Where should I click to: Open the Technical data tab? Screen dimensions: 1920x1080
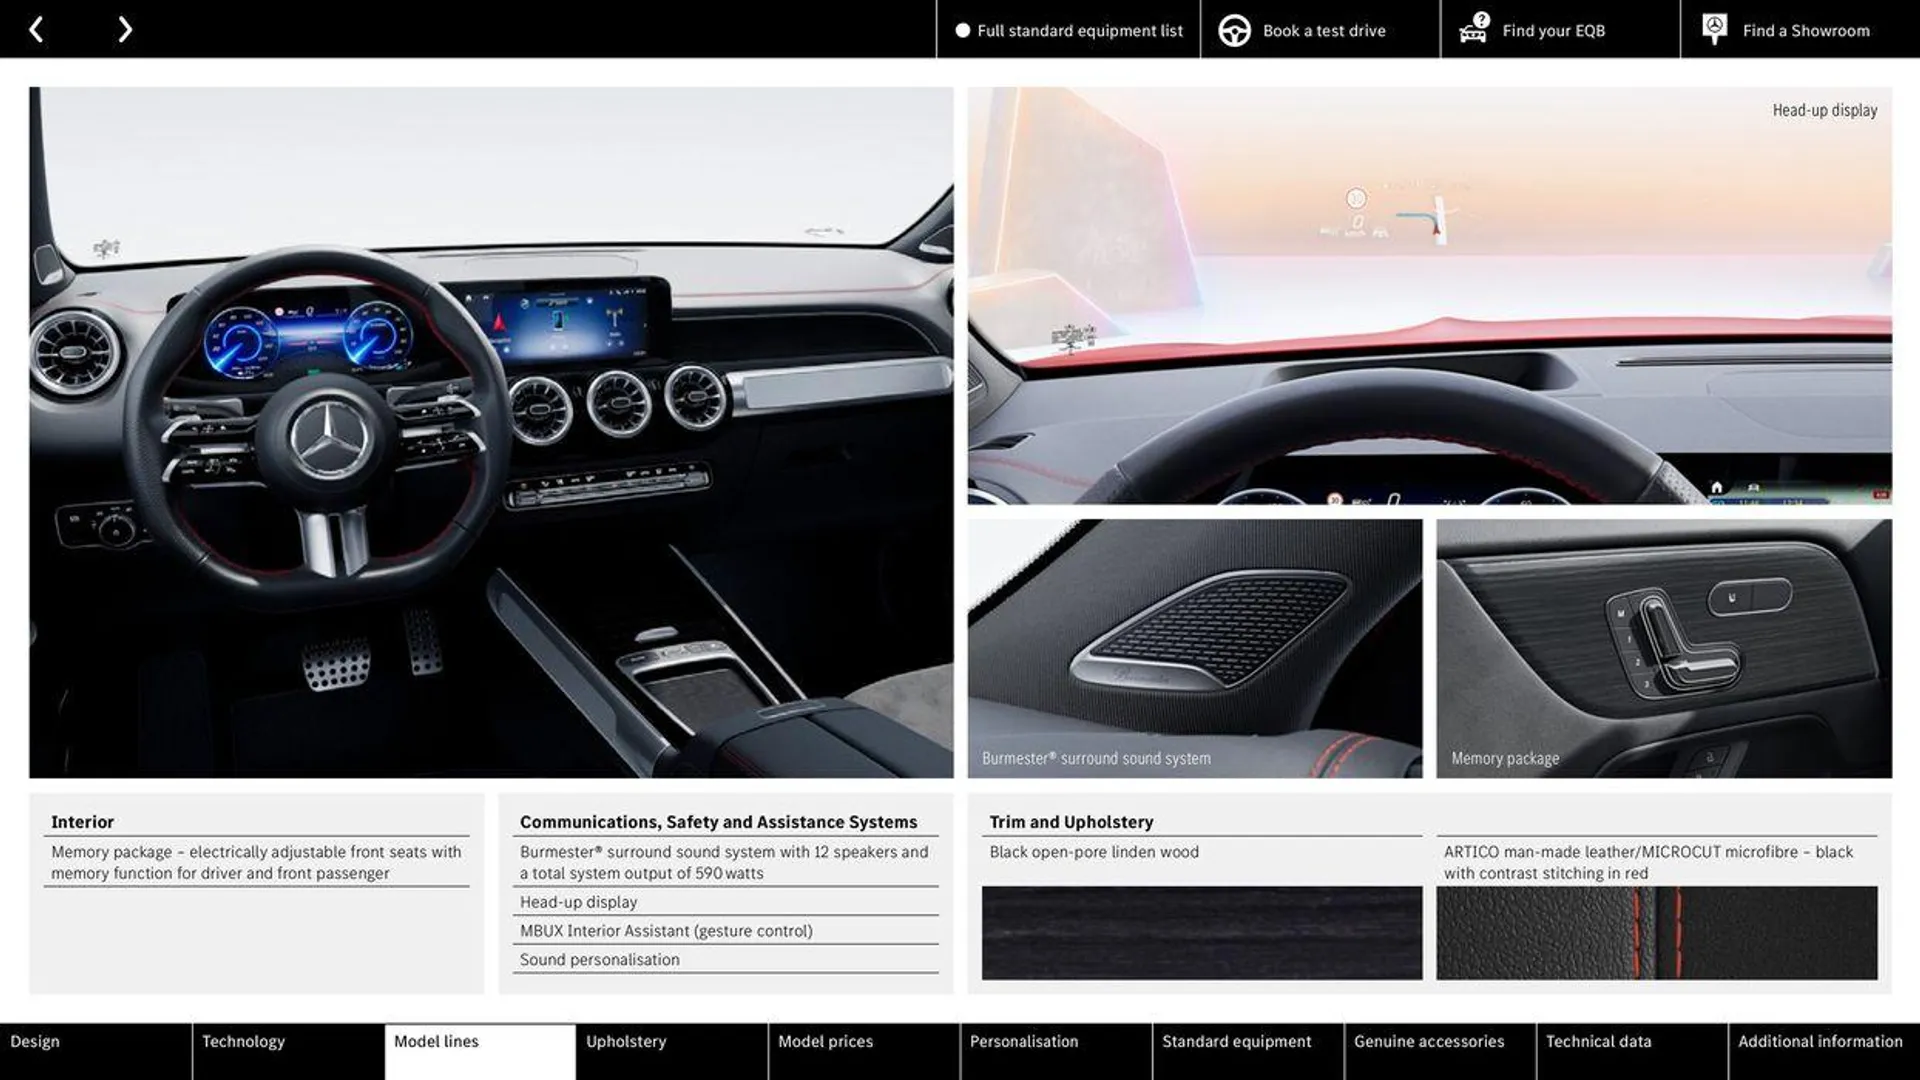point(1632,1051)
